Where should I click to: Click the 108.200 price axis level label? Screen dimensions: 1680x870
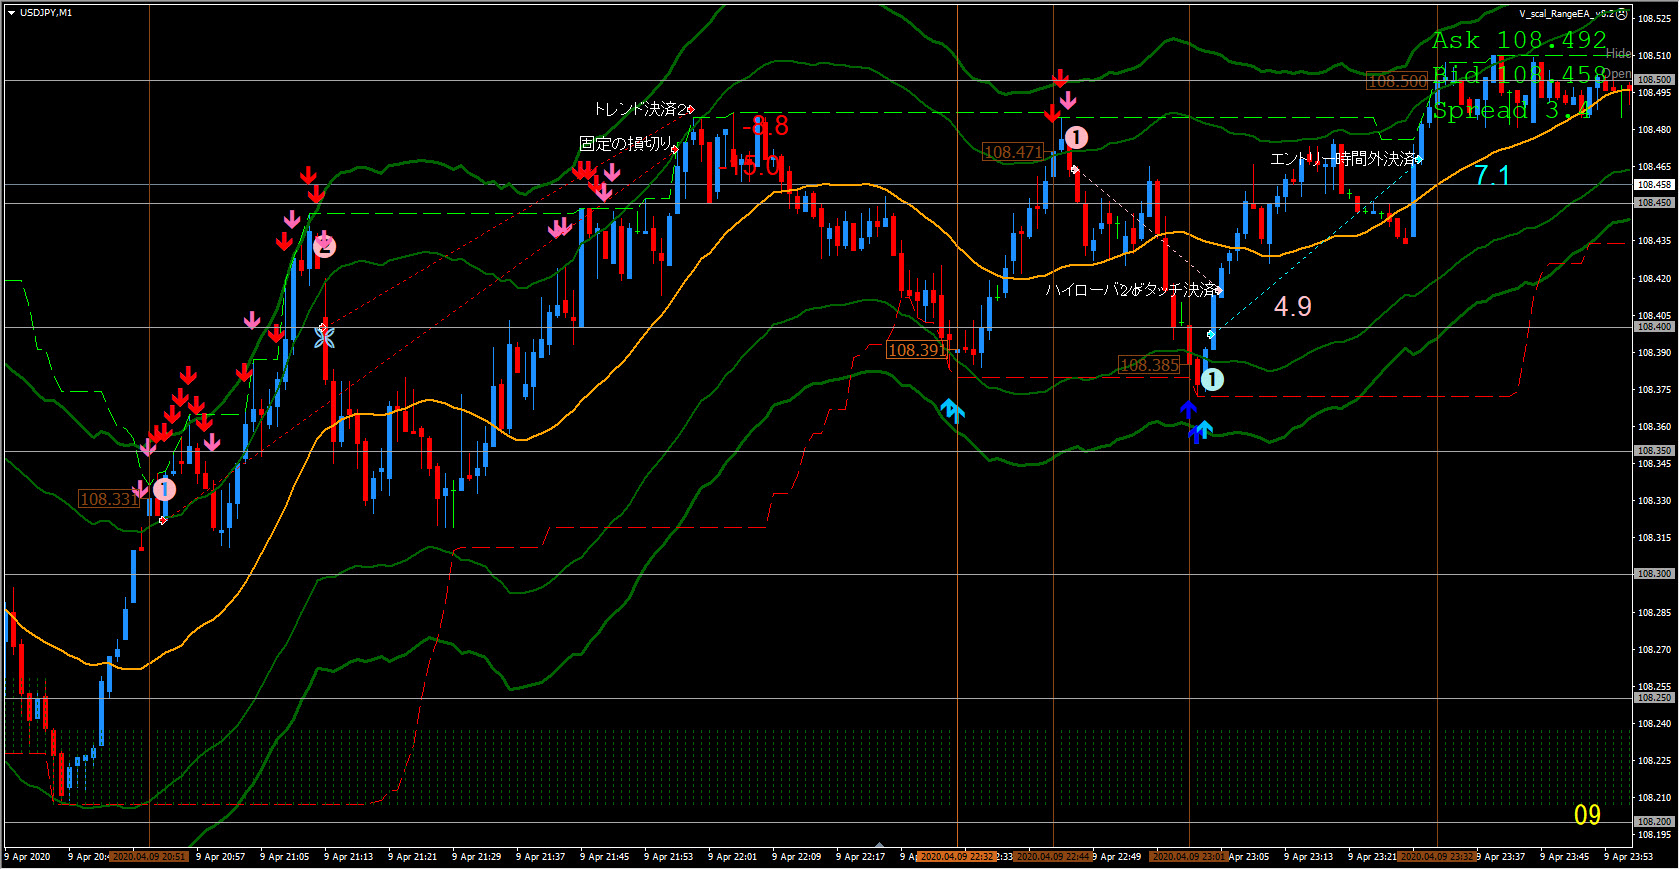(x=1654, y=822)
